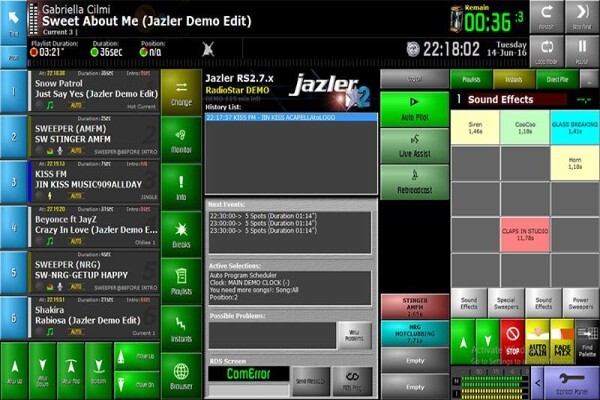The height and width of the screenshot is (400, 600).
Task: Click the Move Dn button
Action: (x=137, y=385)
